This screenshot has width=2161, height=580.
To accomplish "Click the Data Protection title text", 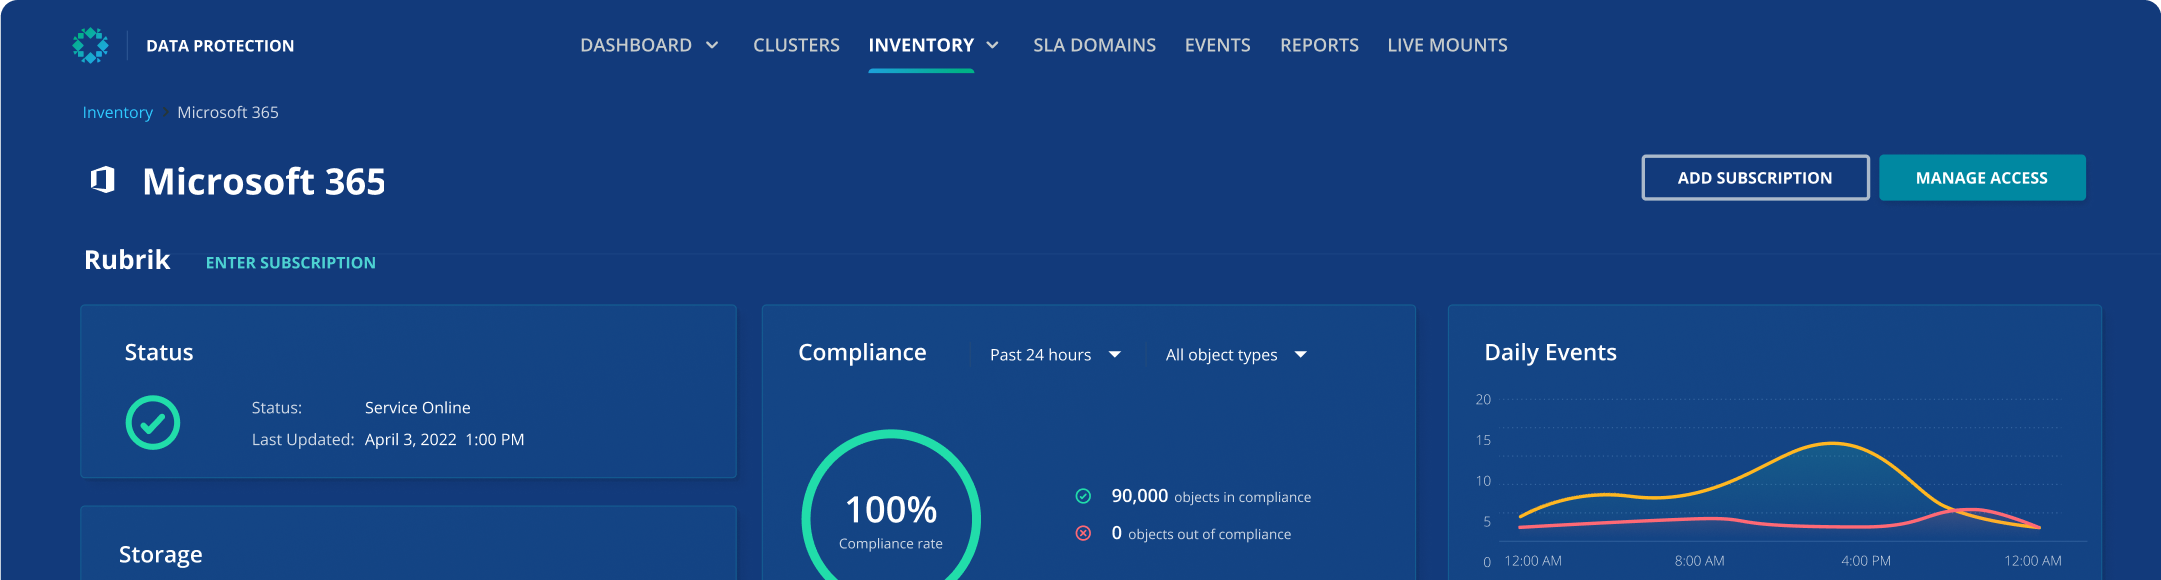I will [x=220, y=46].
